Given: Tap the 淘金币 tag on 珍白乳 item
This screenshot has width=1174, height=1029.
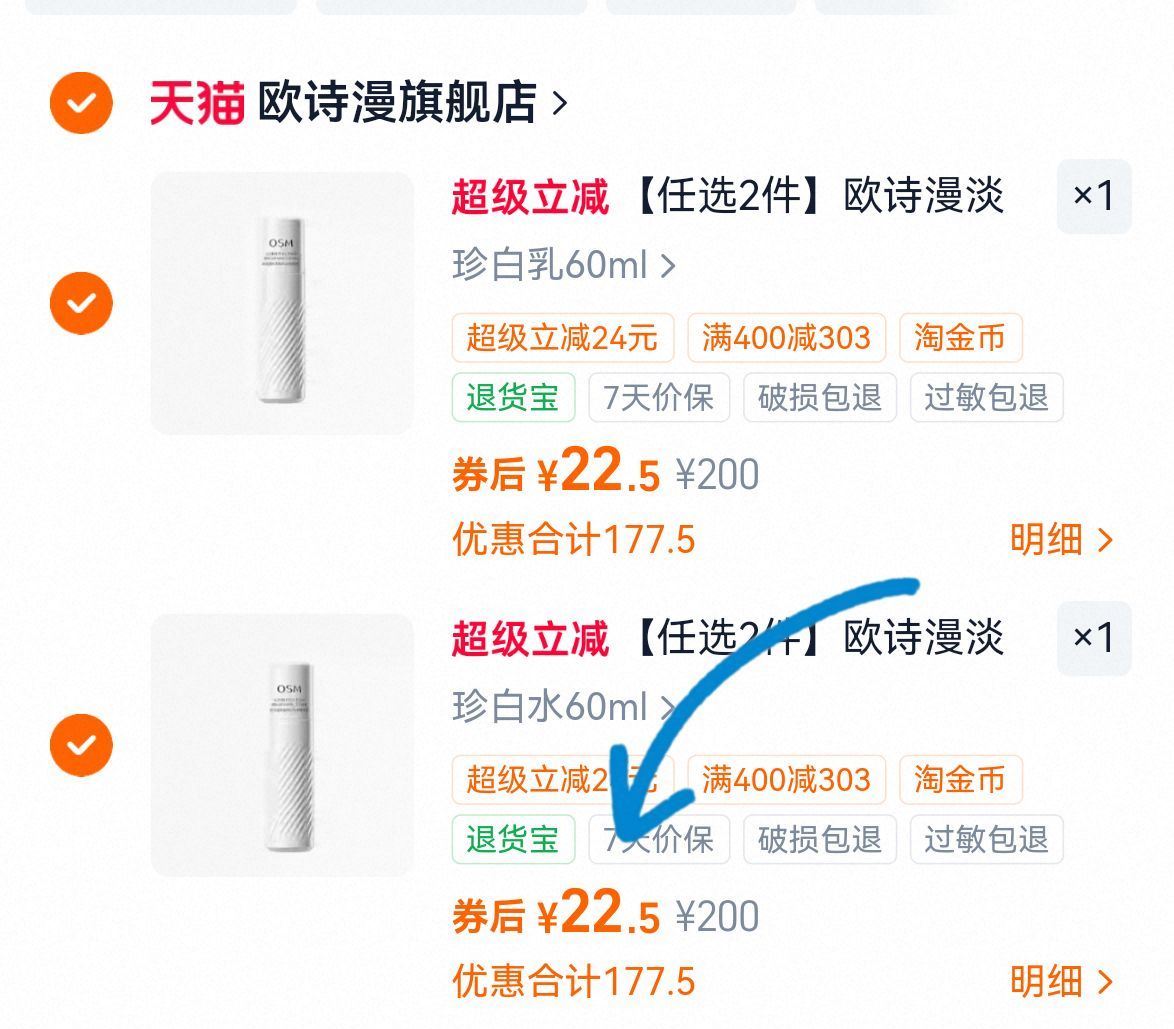Looking at the screenshot, I should coord(960,338).
